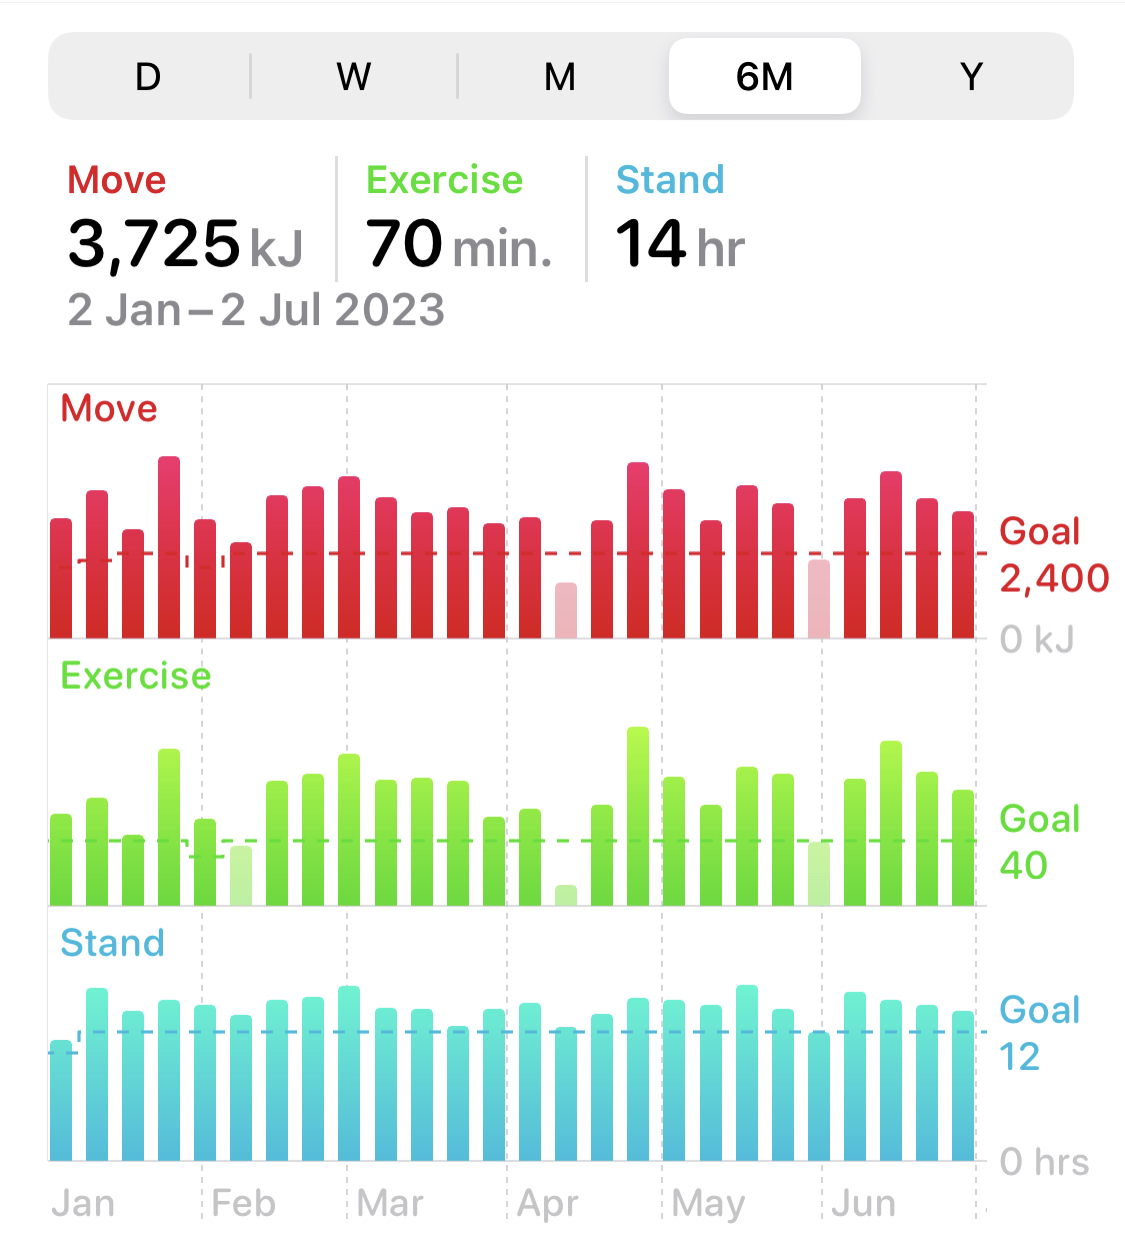Switch to the Y (year) view tab
This screenshot has width=1125, height=1260.
pos(971,77)
